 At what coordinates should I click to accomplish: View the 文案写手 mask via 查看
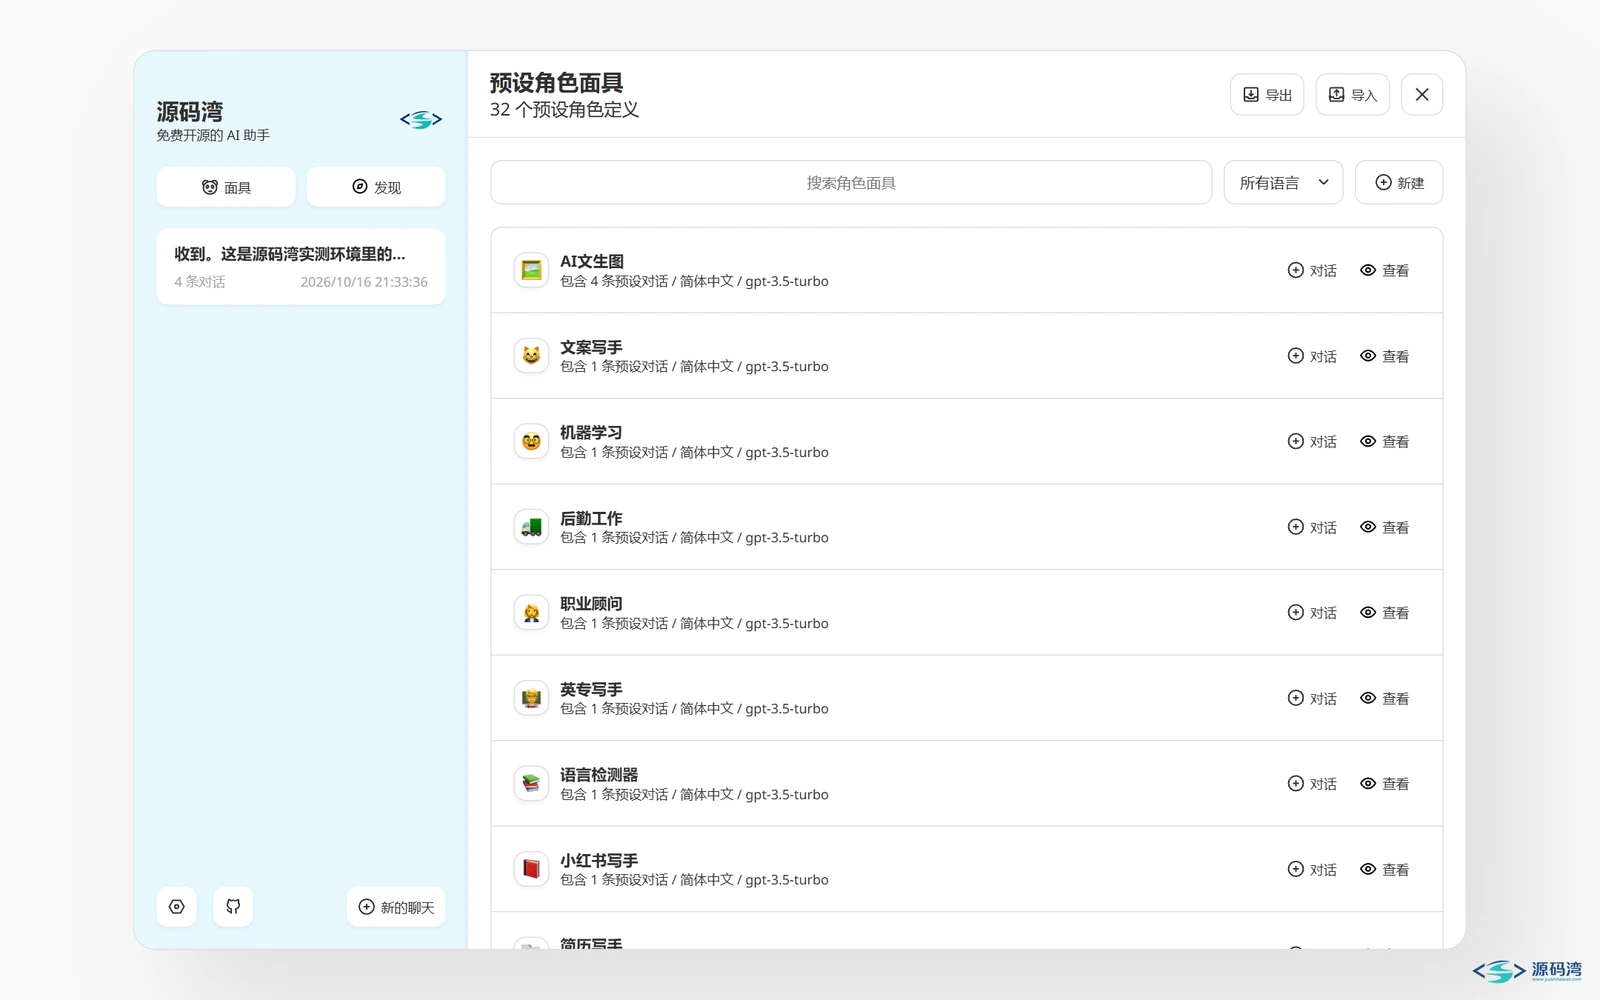pyautogui.click(x=1385, y=356)
